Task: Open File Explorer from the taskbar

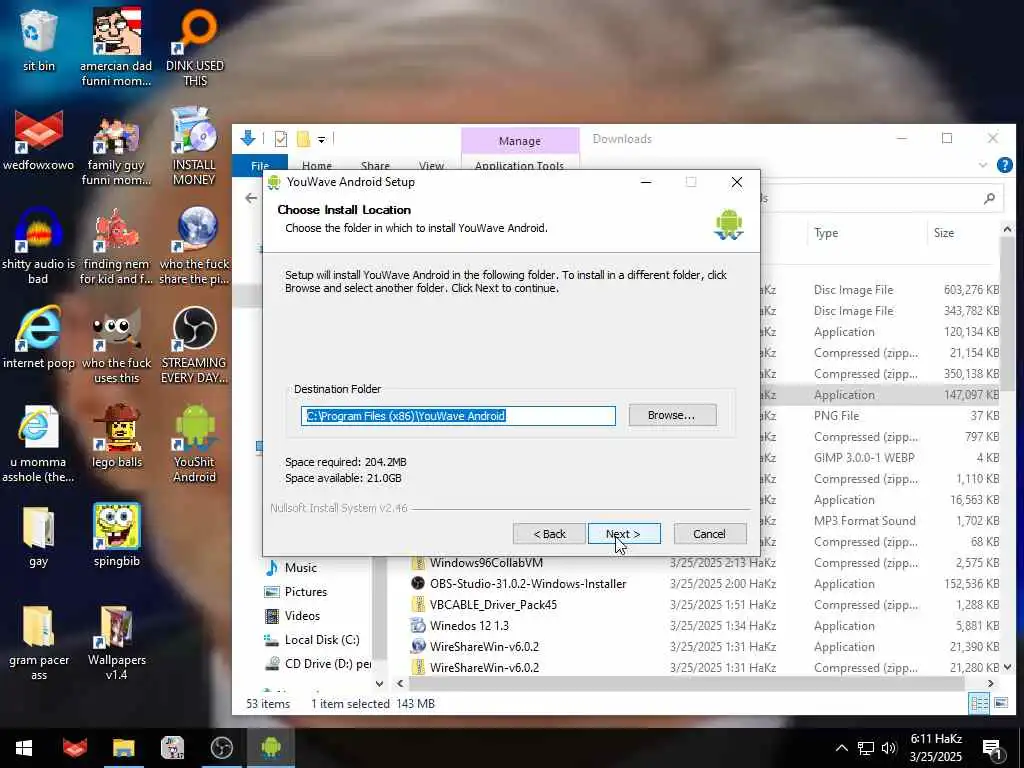Action: 123,748
